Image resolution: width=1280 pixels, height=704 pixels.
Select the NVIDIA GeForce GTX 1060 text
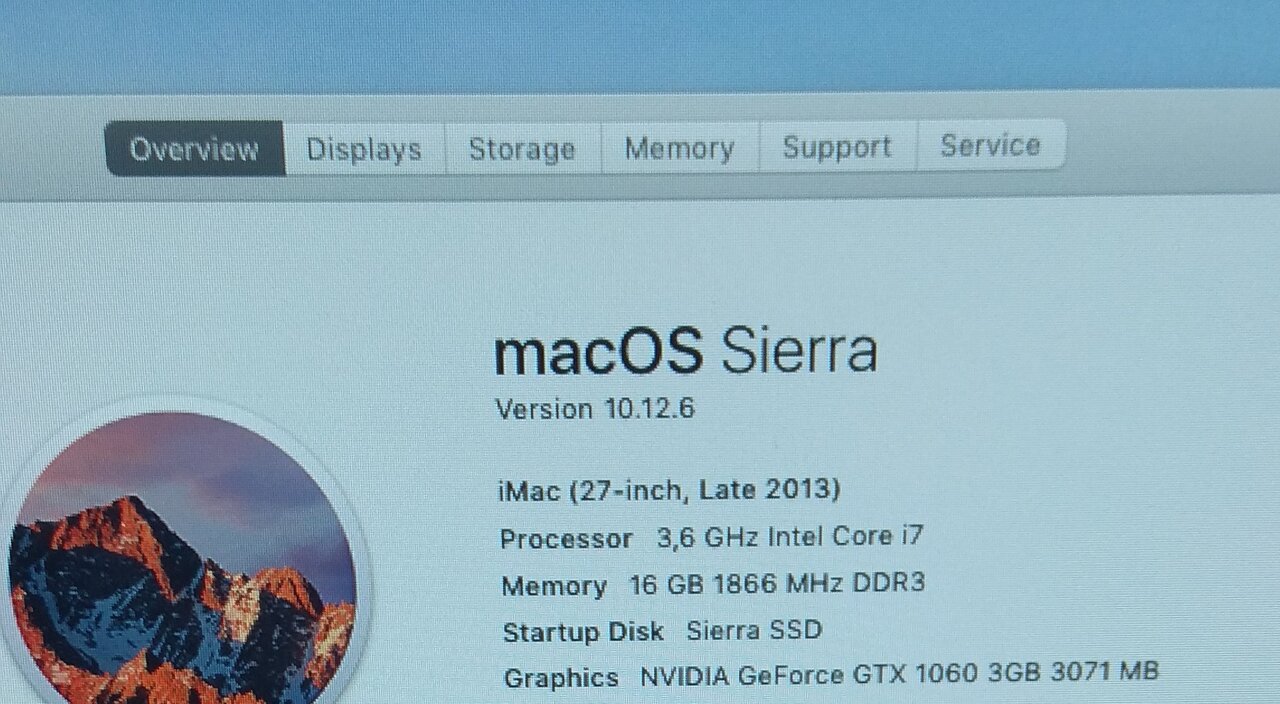pyautogui.click(x=808, y=674)
